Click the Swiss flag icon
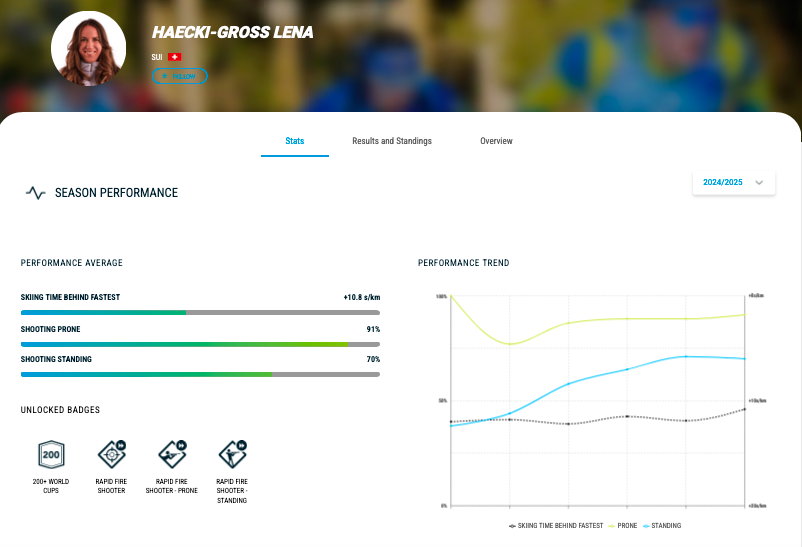This screenshot has width=802, height=547. click(174, 58)
